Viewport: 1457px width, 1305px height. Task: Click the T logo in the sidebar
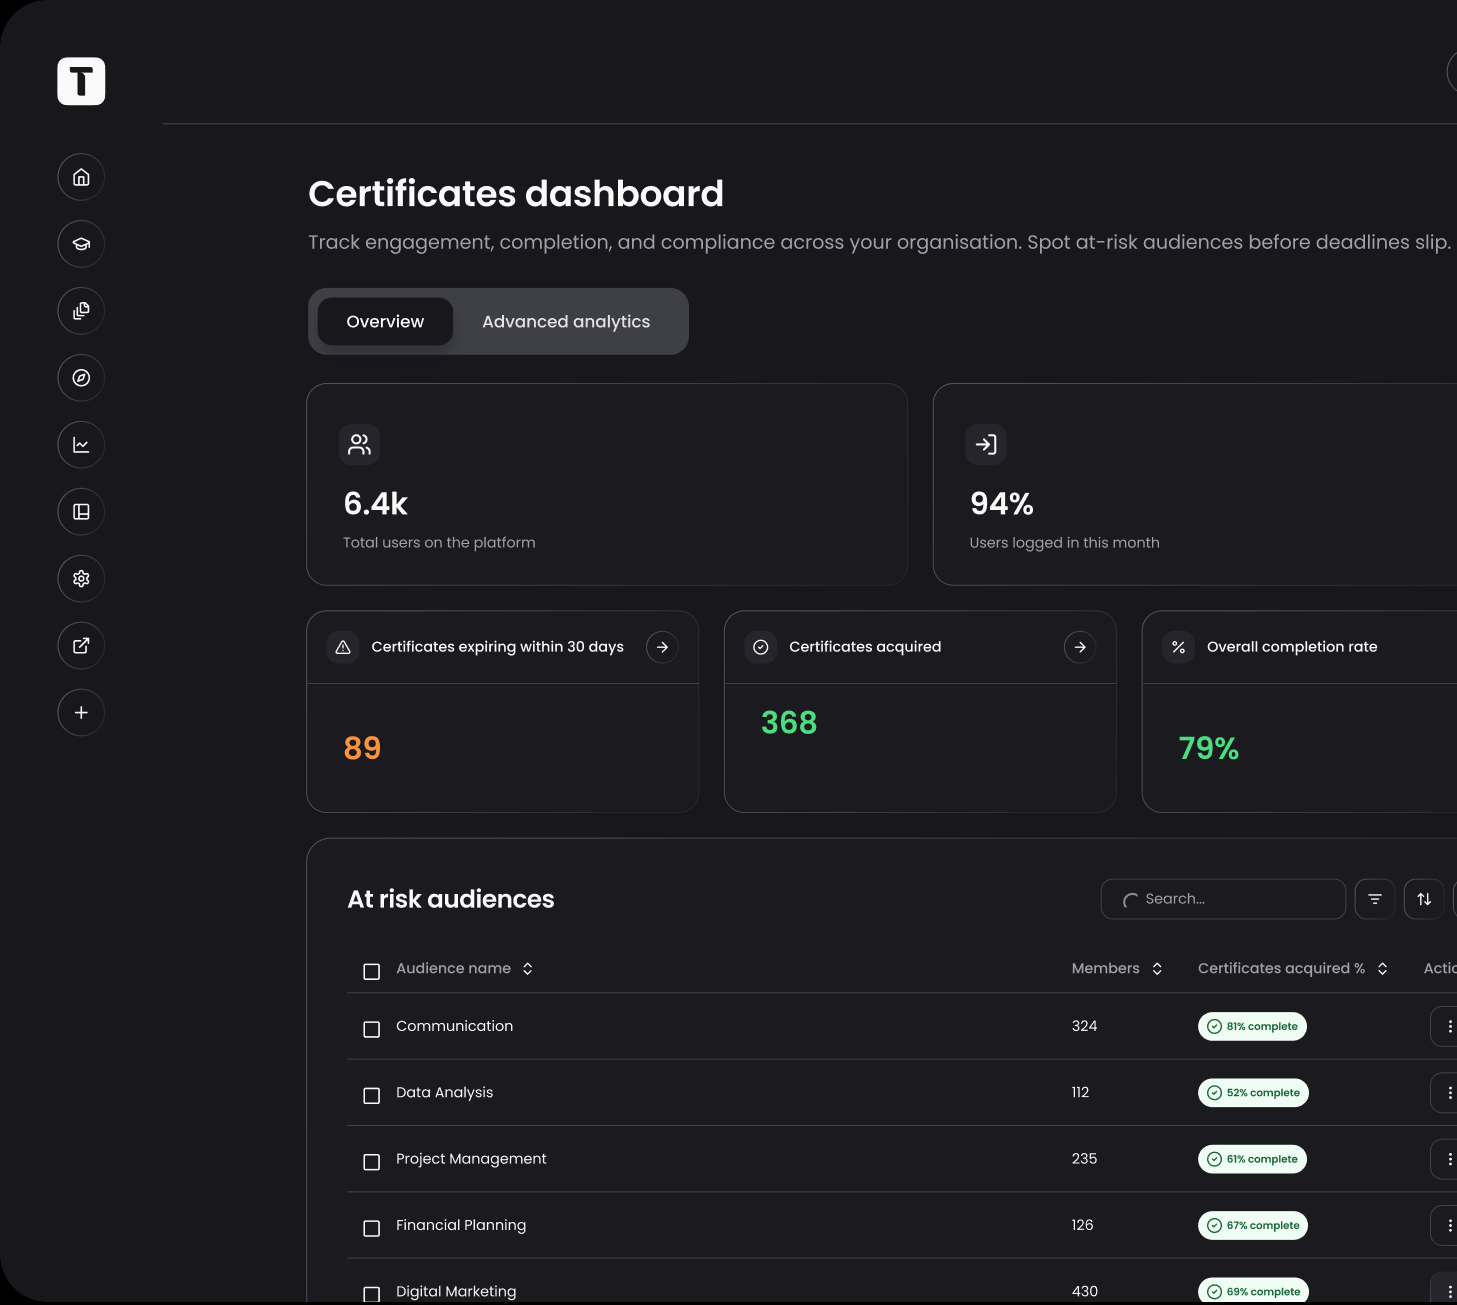[x=81, y=81]
